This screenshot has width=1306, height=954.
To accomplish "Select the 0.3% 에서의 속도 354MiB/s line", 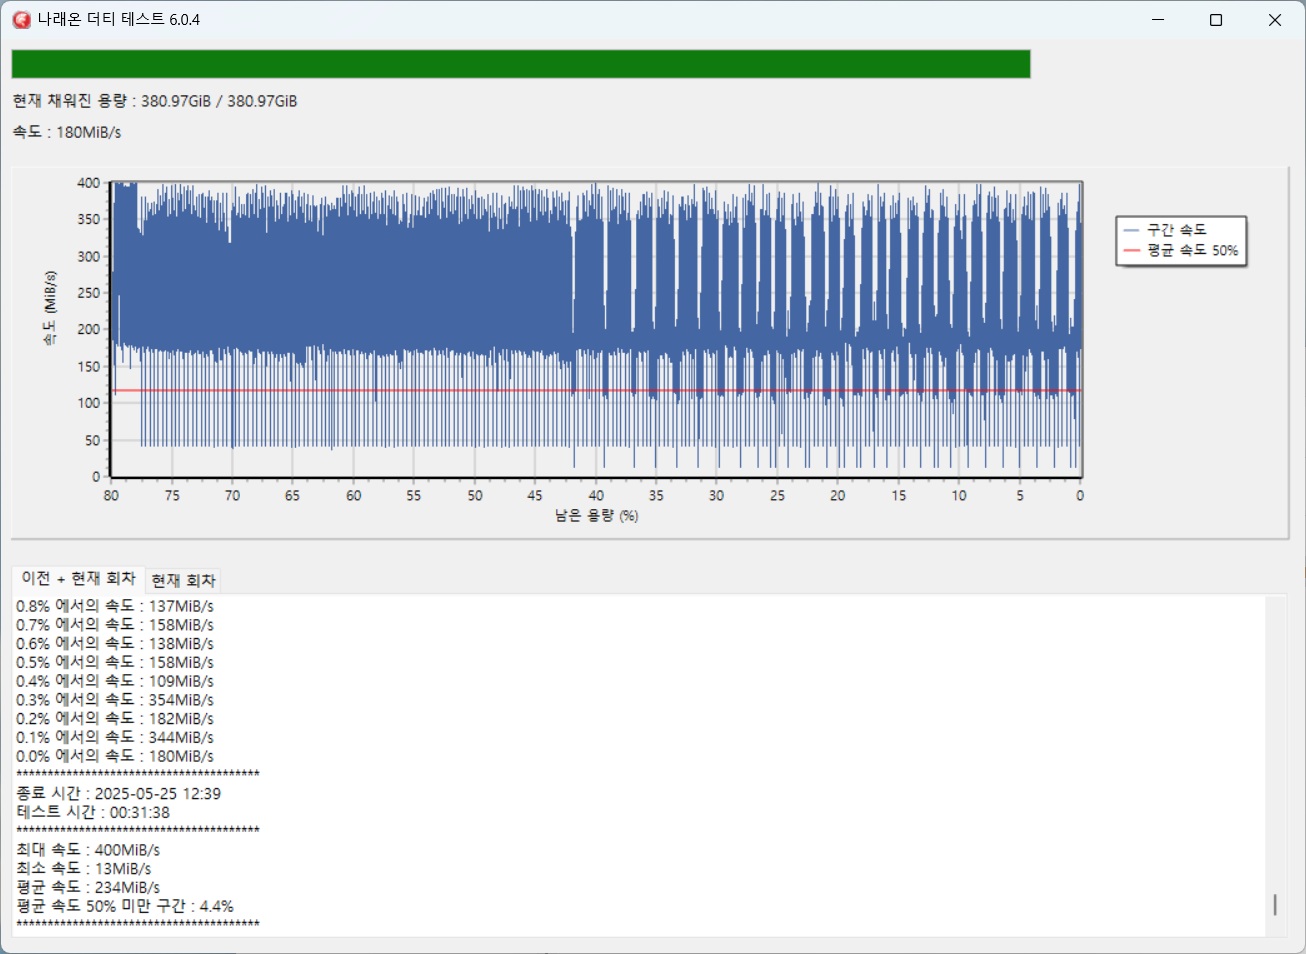I will (115, 700).
